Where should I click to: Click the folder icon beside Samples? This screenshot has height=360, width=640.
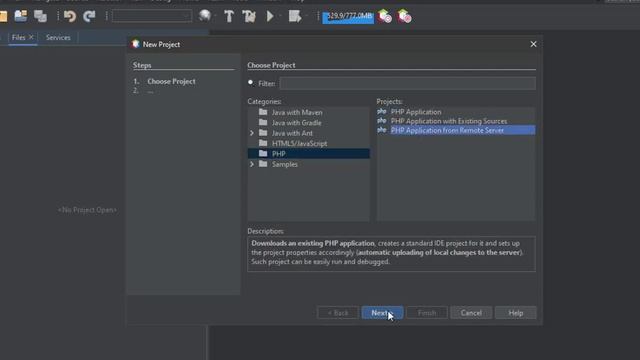pyautogui.click(x=263, y=164)
